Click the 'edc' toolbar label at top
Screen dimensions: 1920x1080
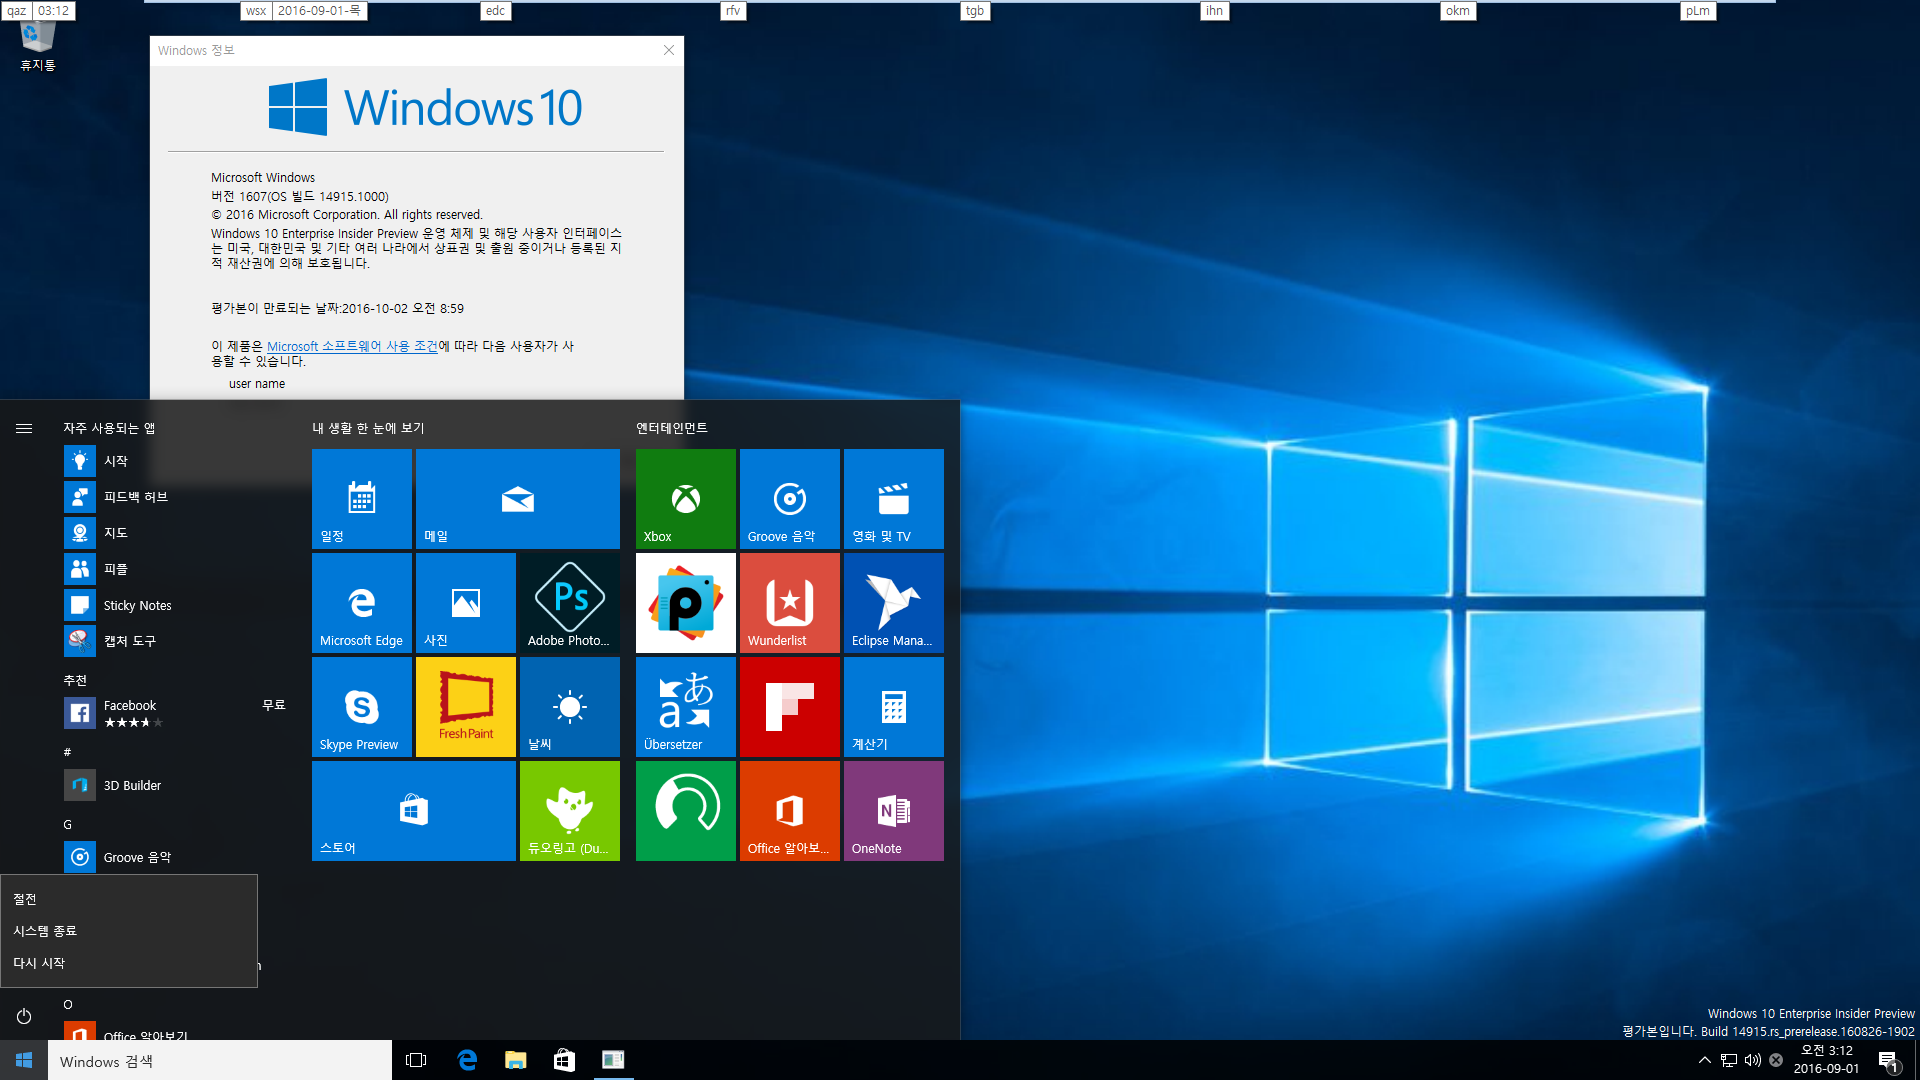[496, 11]
